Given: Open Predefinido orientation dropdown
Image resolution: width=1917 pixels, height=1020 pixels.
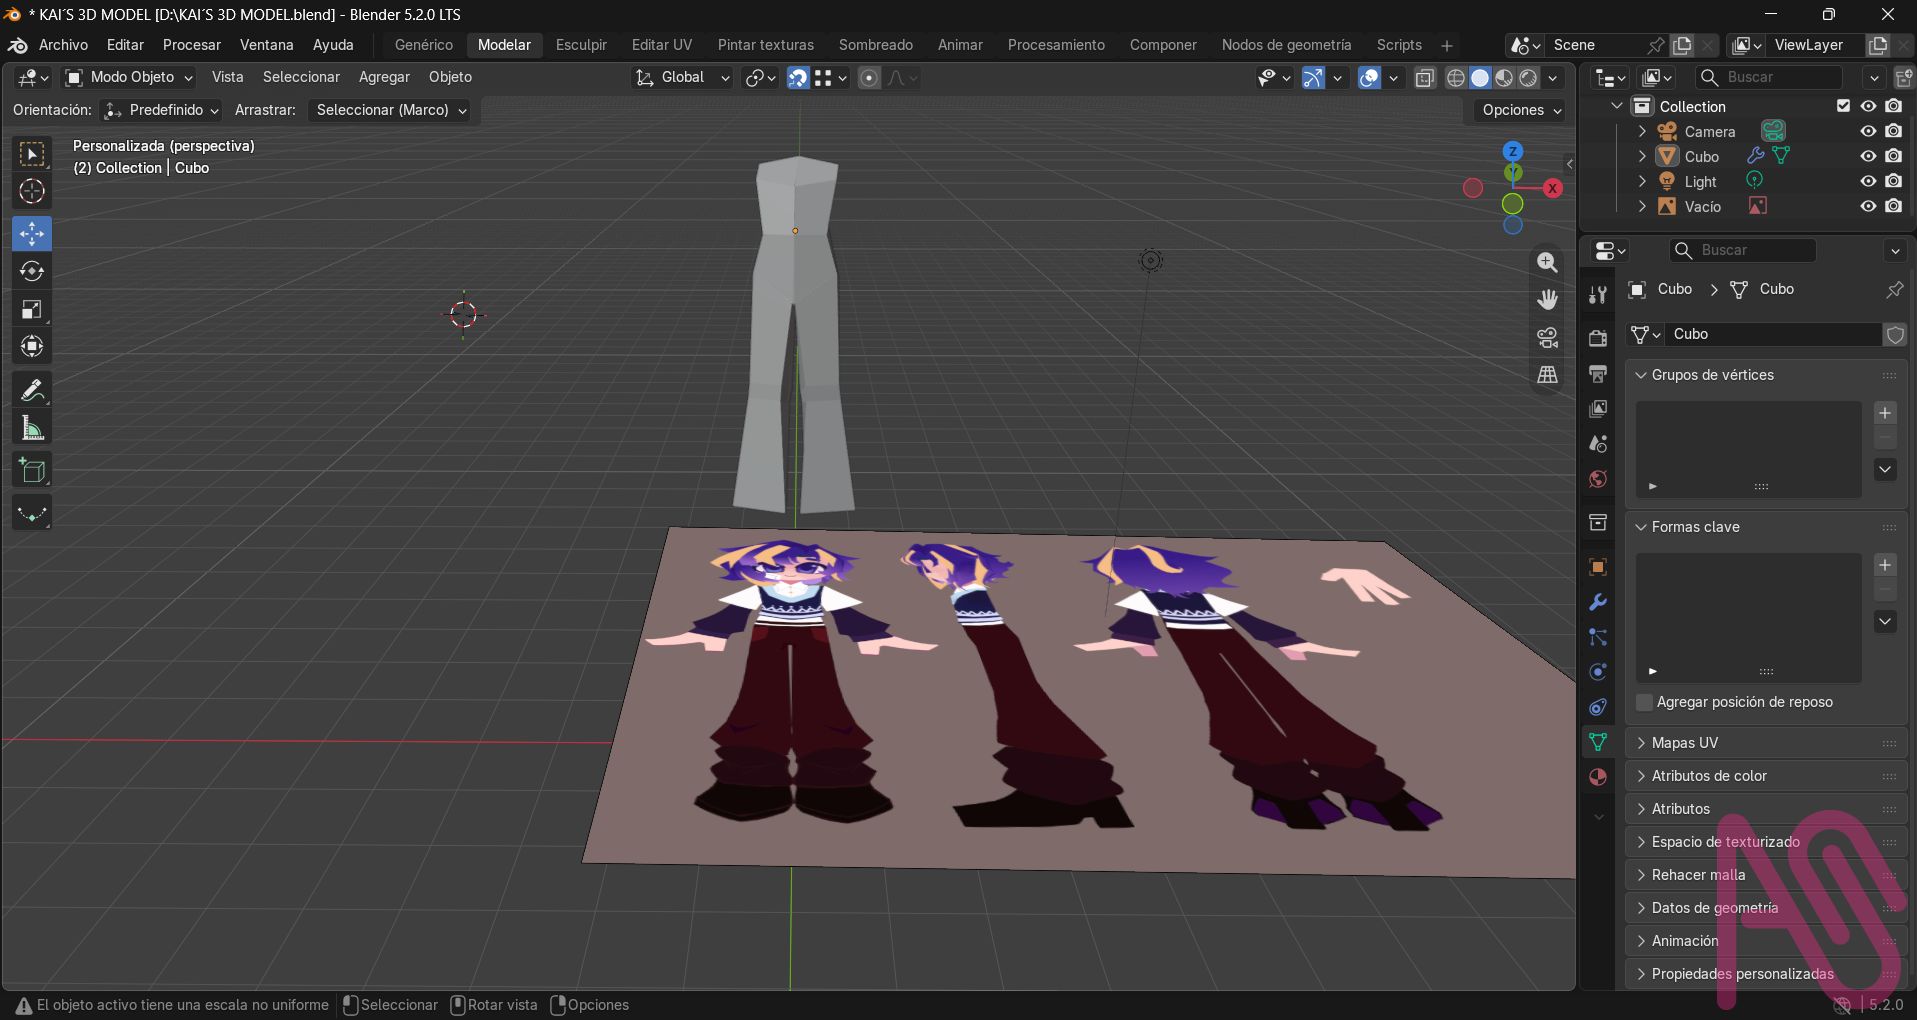Looking at the screenshot, I should 163,110.
